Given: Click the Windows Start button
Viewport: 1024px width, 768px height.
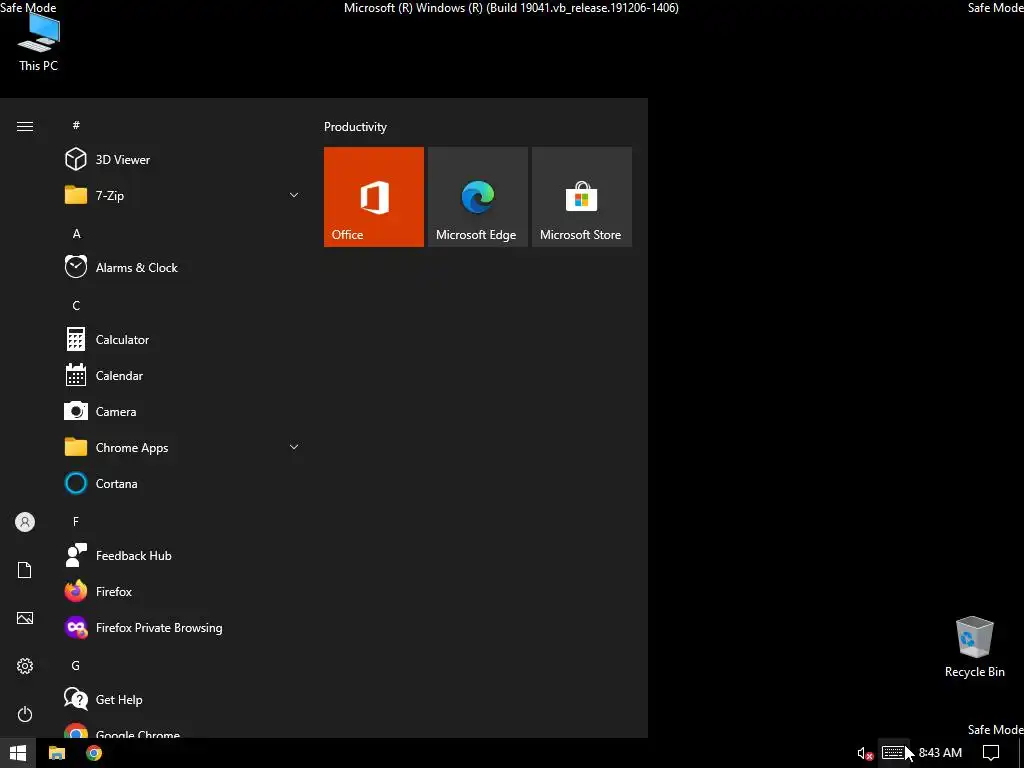Looking at the screenshot, I should tap(18, 753).
